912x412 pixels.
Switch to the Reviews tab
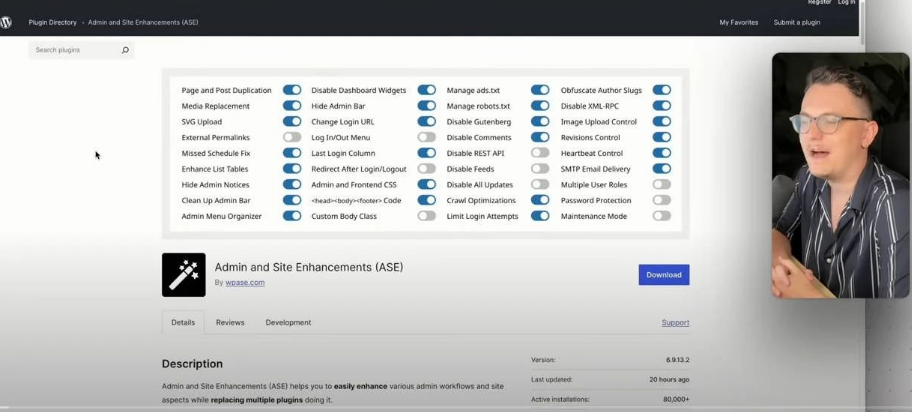click(230, 322)
